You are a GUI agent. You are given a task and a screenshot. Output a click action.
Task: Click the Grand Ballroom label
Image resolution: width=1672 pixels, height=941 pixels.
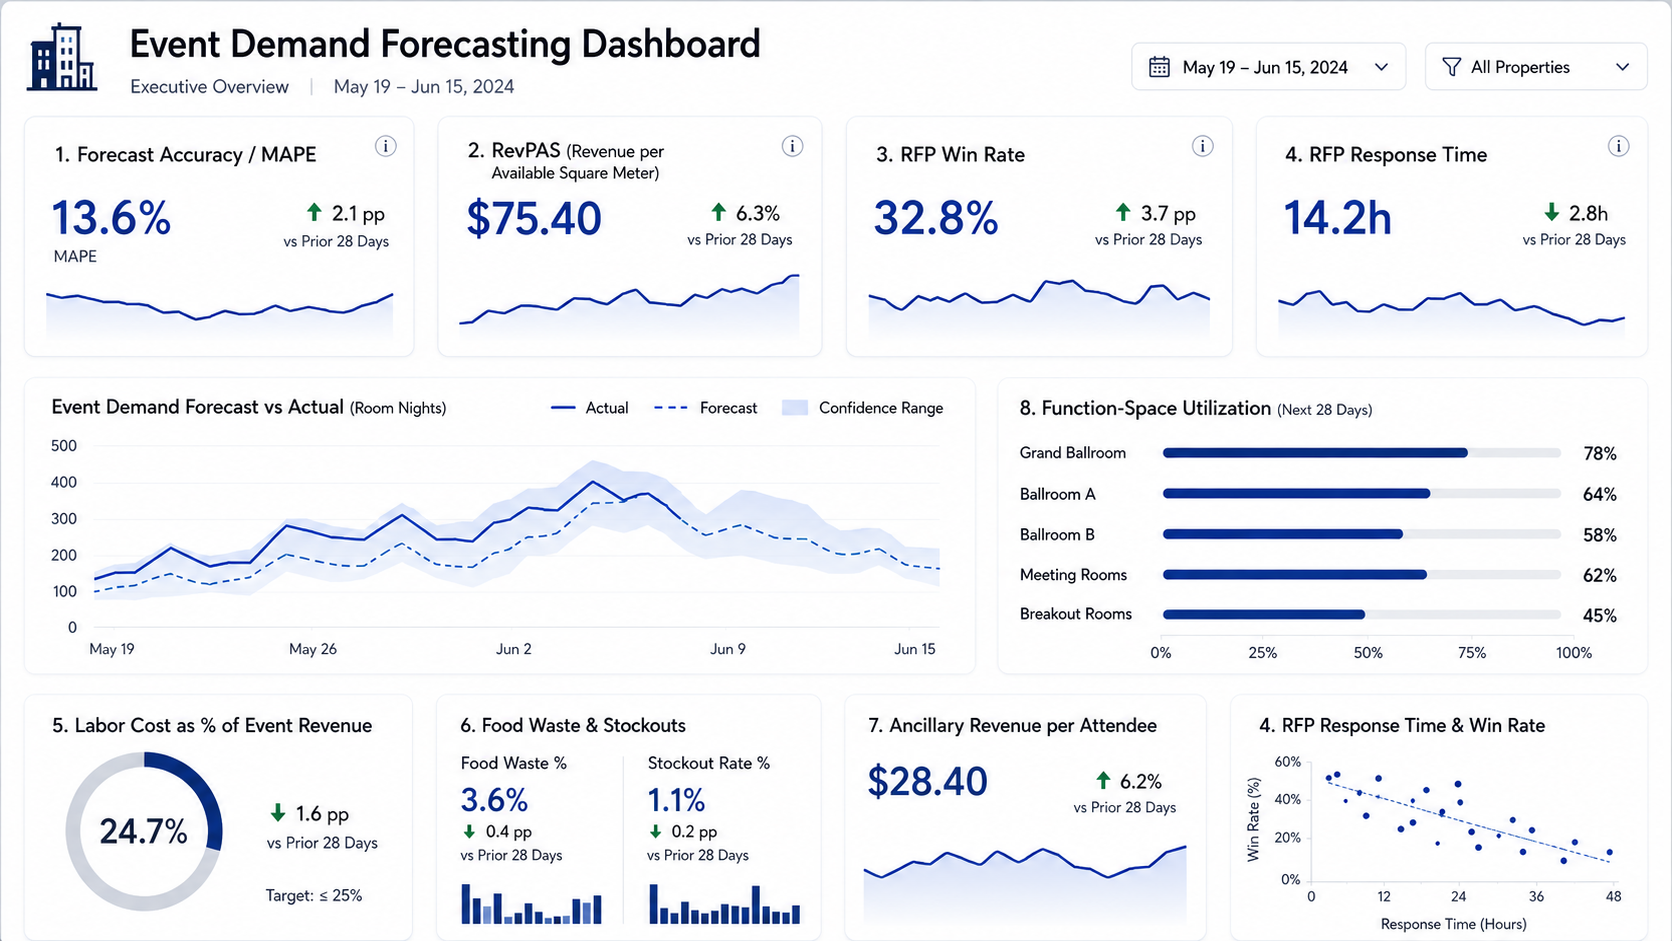pos(1073,453)
